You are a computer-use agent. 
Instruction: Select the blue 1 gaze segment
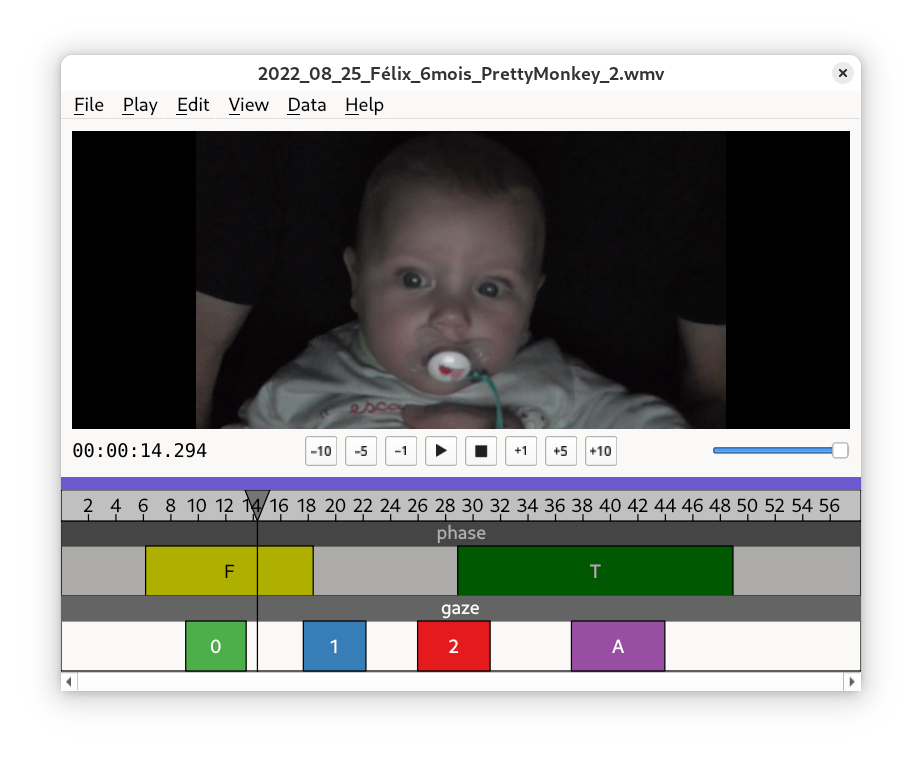335,646
